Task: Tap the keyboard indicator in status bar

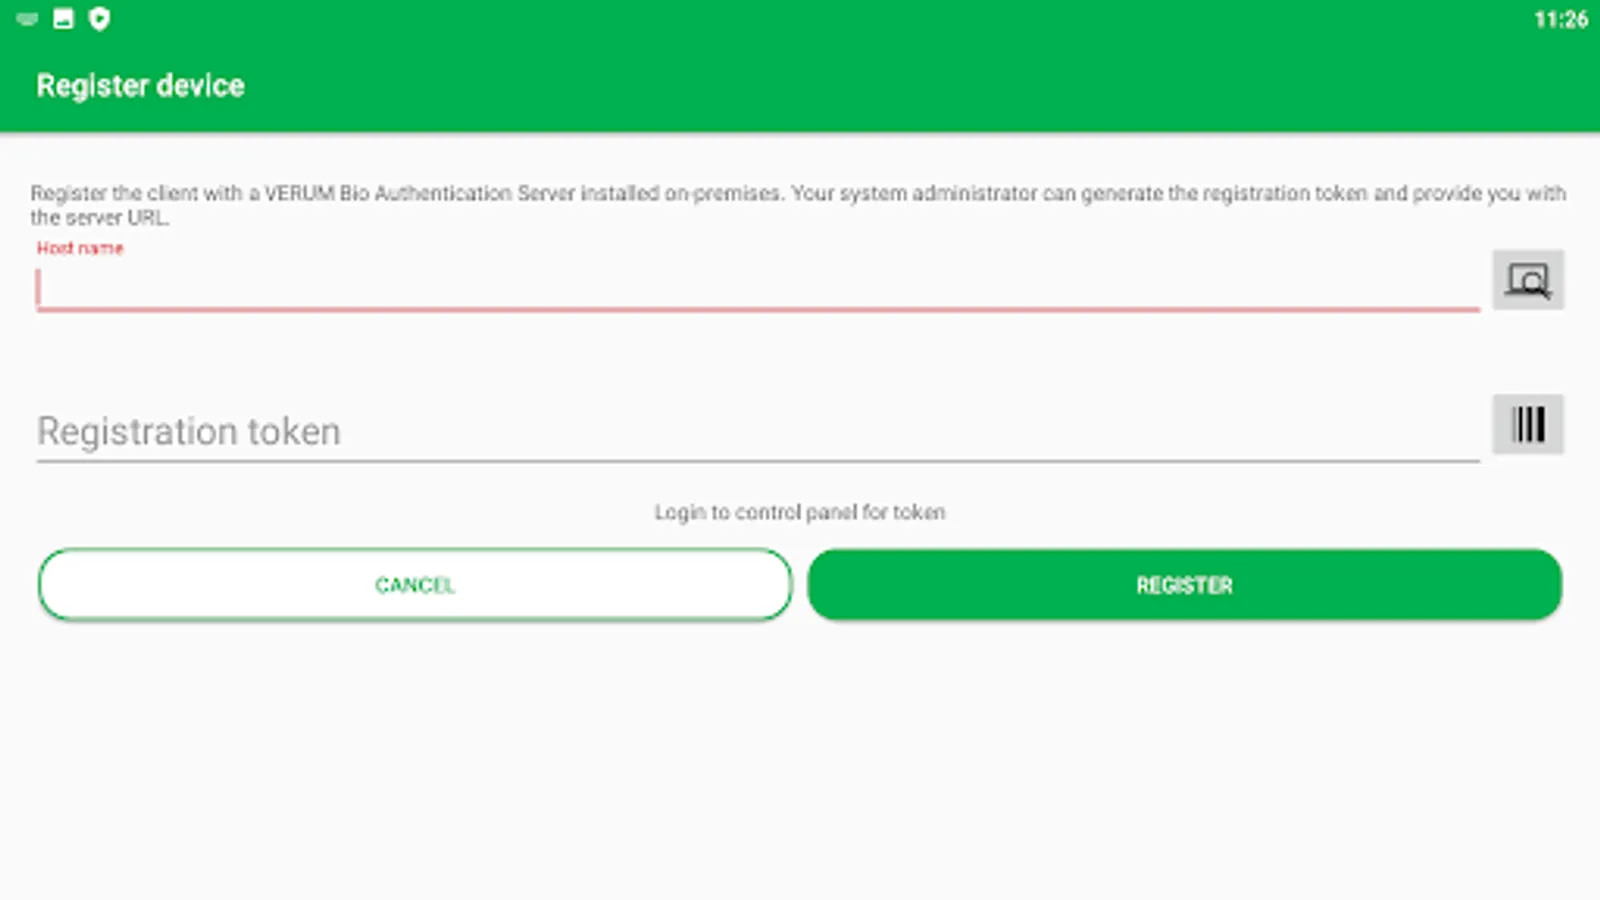Action: tap(27, 19)
